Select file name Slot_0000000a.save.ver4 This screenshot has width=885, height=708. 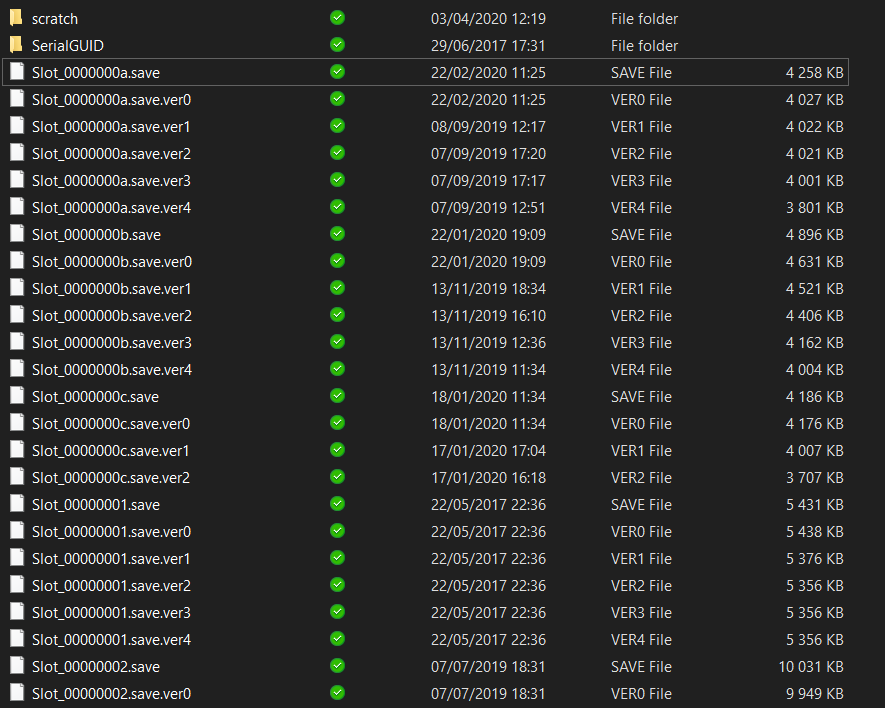click(111, 208)
